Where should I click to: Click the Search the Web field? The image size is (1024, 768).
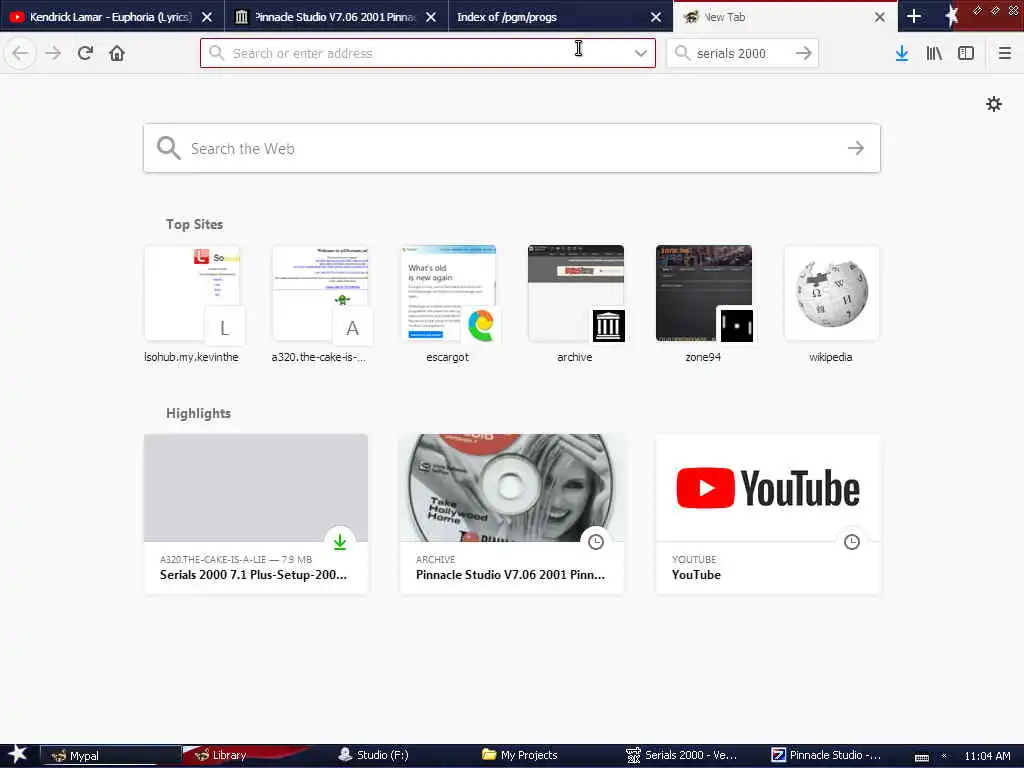tap(512, 148)
